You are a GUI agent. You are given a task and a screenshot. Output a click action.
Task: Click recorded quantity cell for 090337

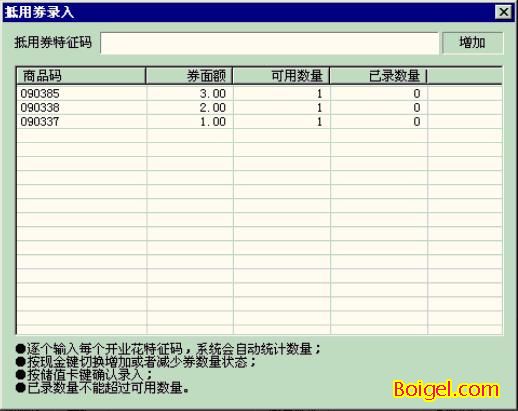(x=379, y=121)
